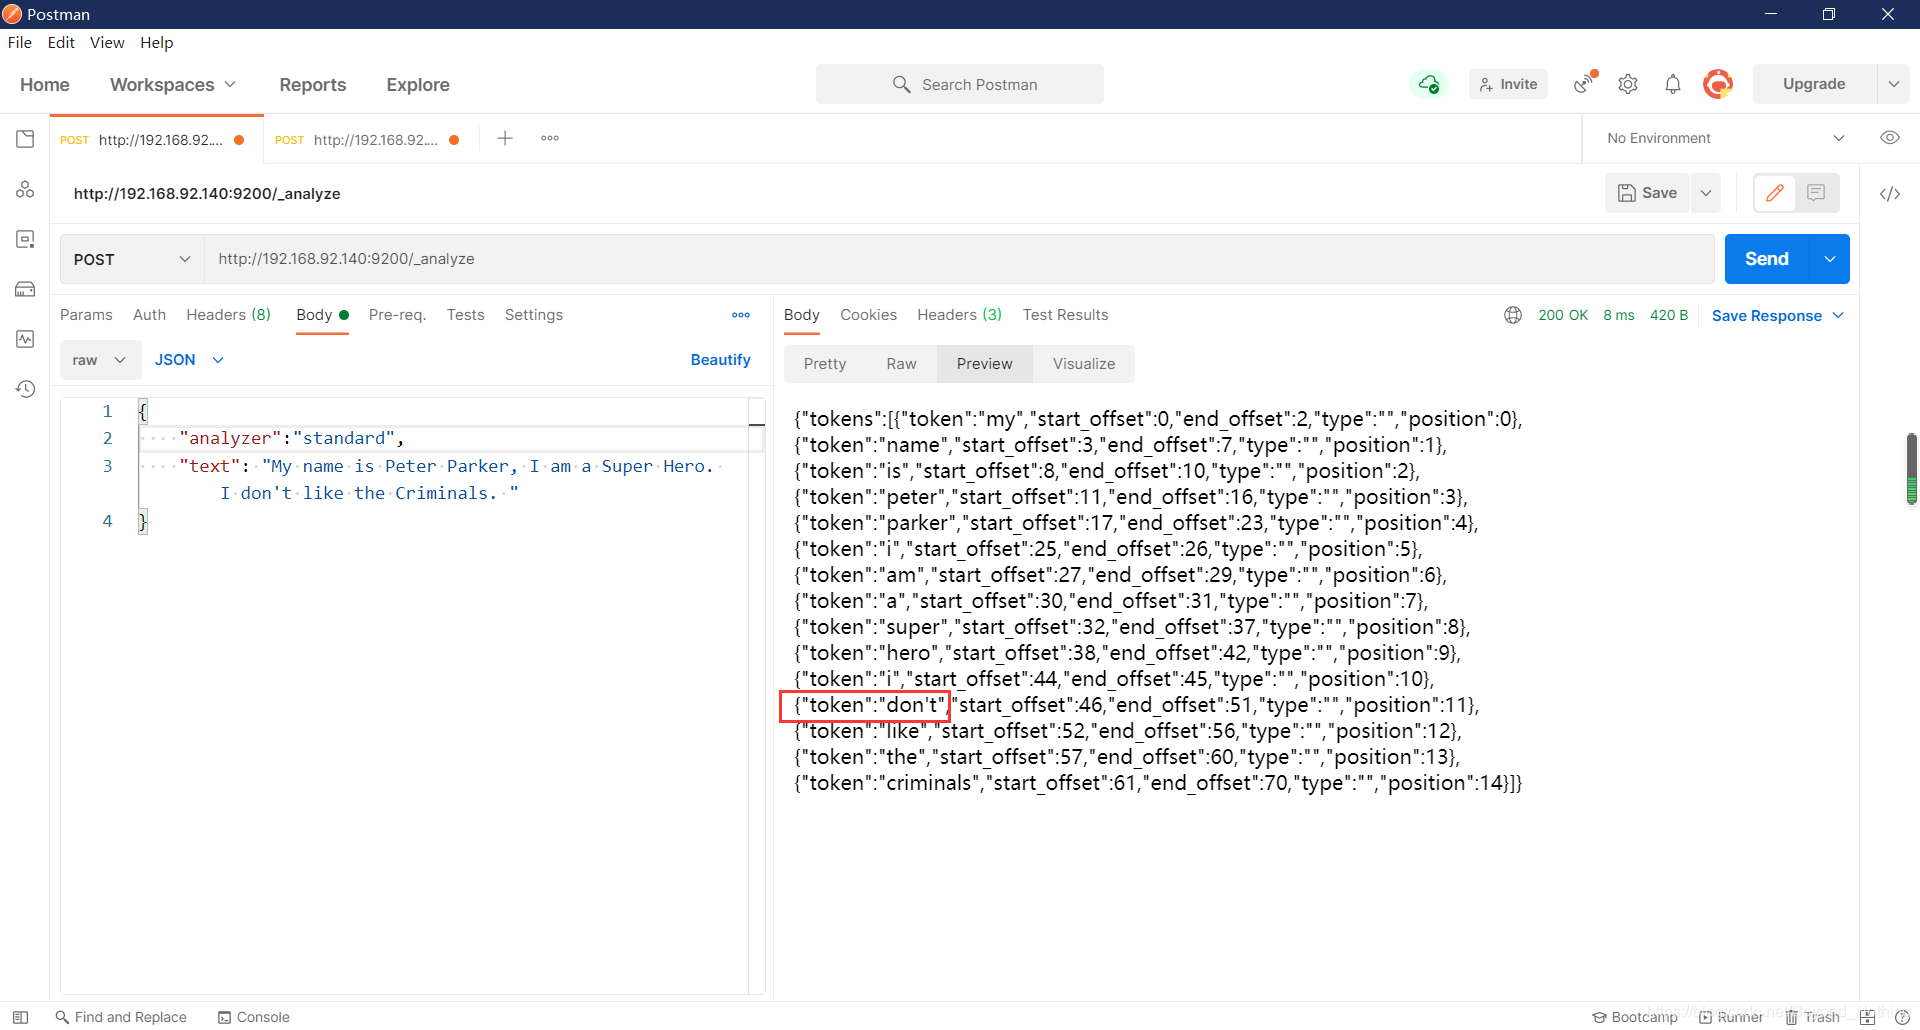The width and height of the screenshot is (1920, 1030).
Task: Show response in Raw view
Action: [x=901, y=364]
